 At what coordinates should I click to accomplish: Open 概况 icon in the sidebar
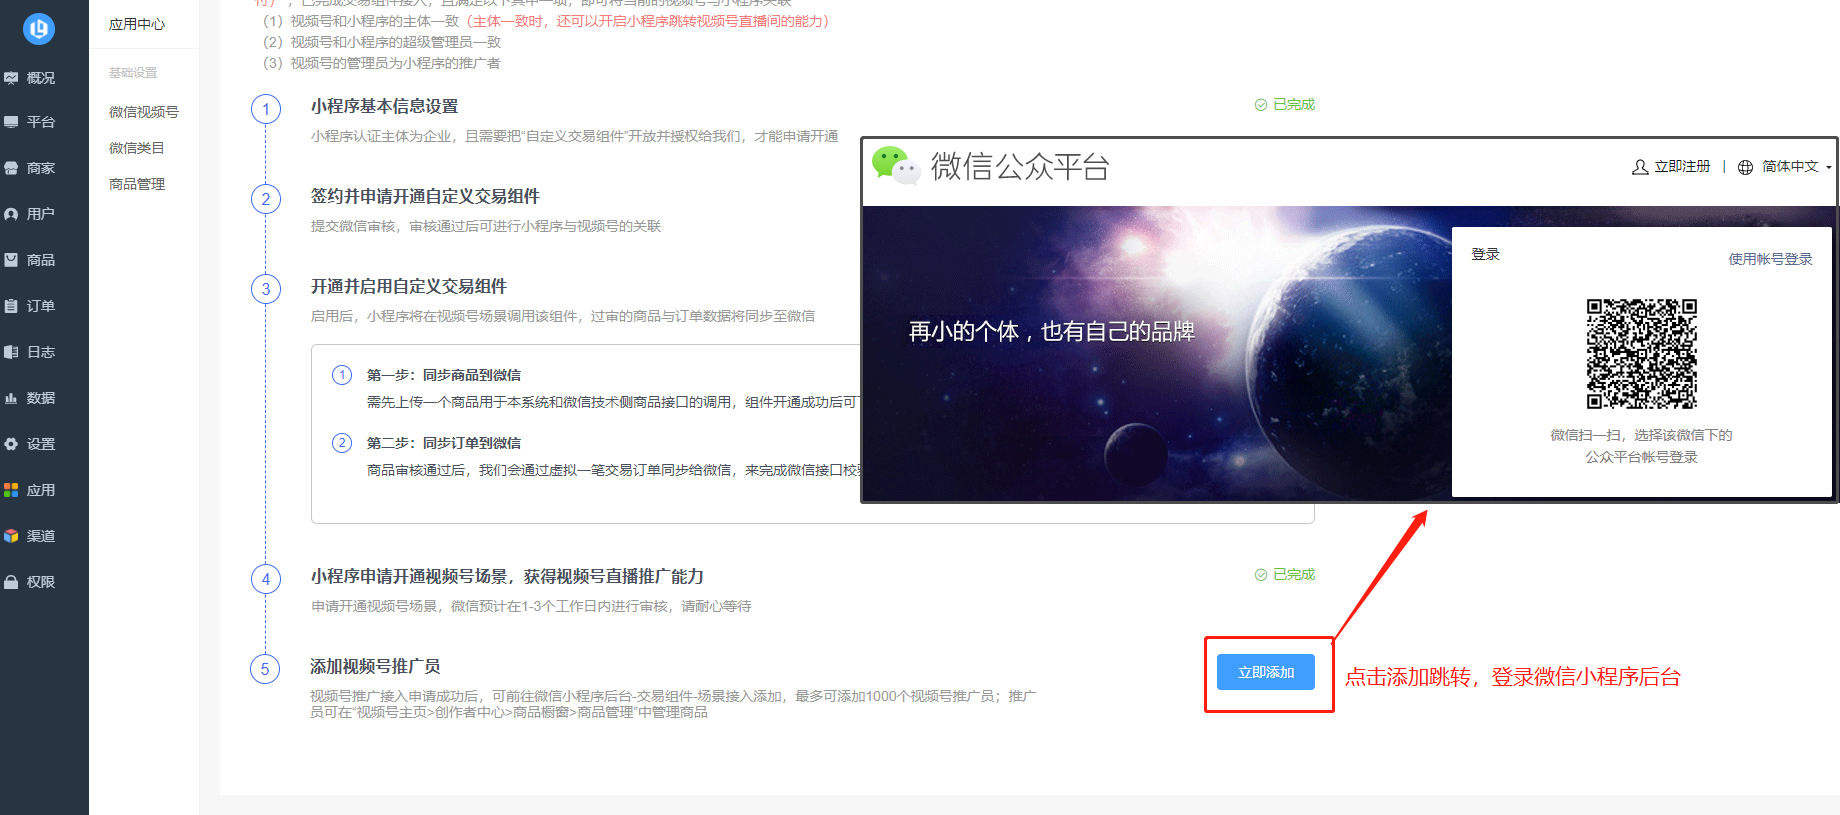(11, 78)
